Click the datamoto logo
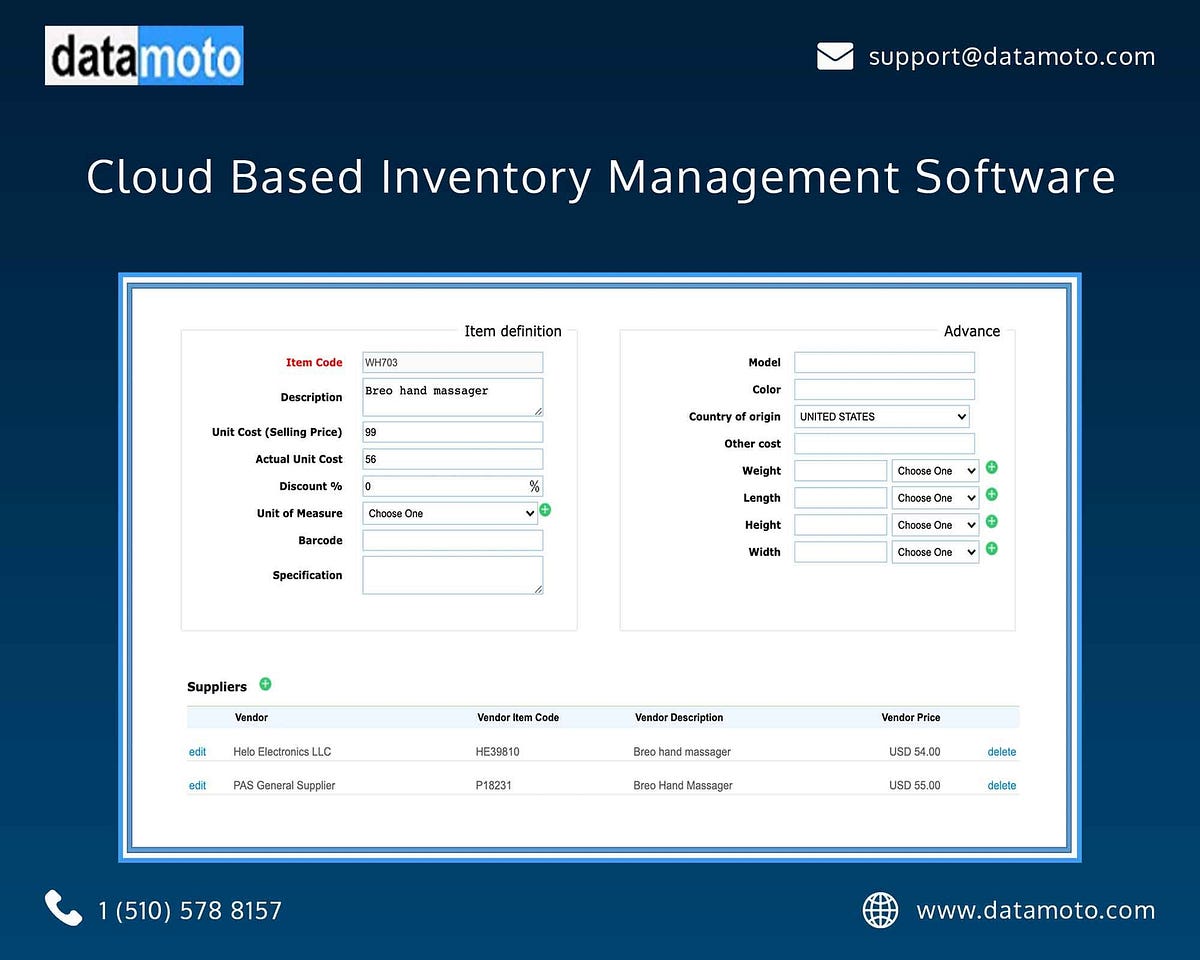Screen dimensions: 1200x960 pos(143,55)
